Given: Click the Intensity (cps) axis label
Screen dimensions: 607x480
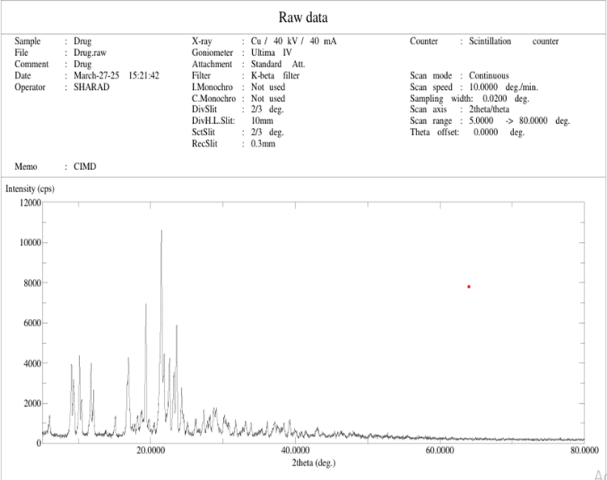Looking at the screenshot, I should pos(33,188).
